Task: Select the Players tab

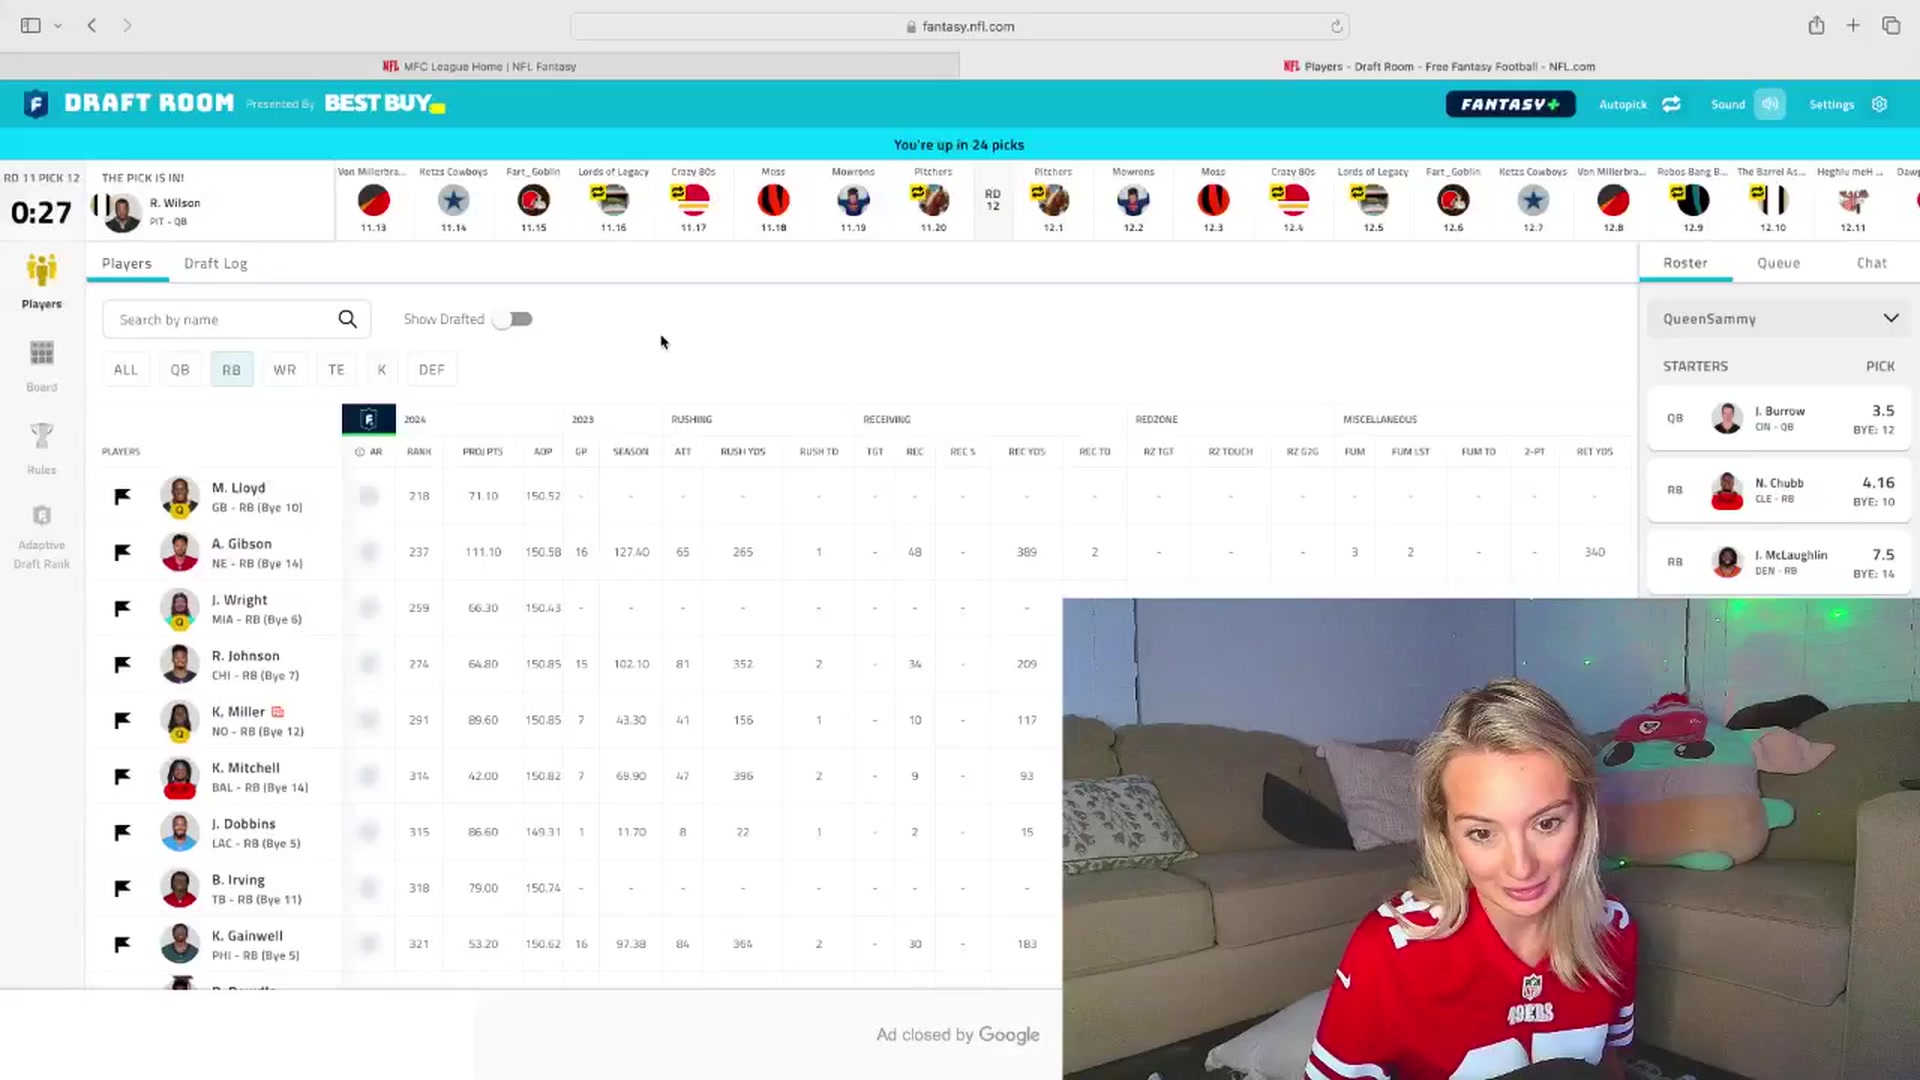Action: click(126, 263)
